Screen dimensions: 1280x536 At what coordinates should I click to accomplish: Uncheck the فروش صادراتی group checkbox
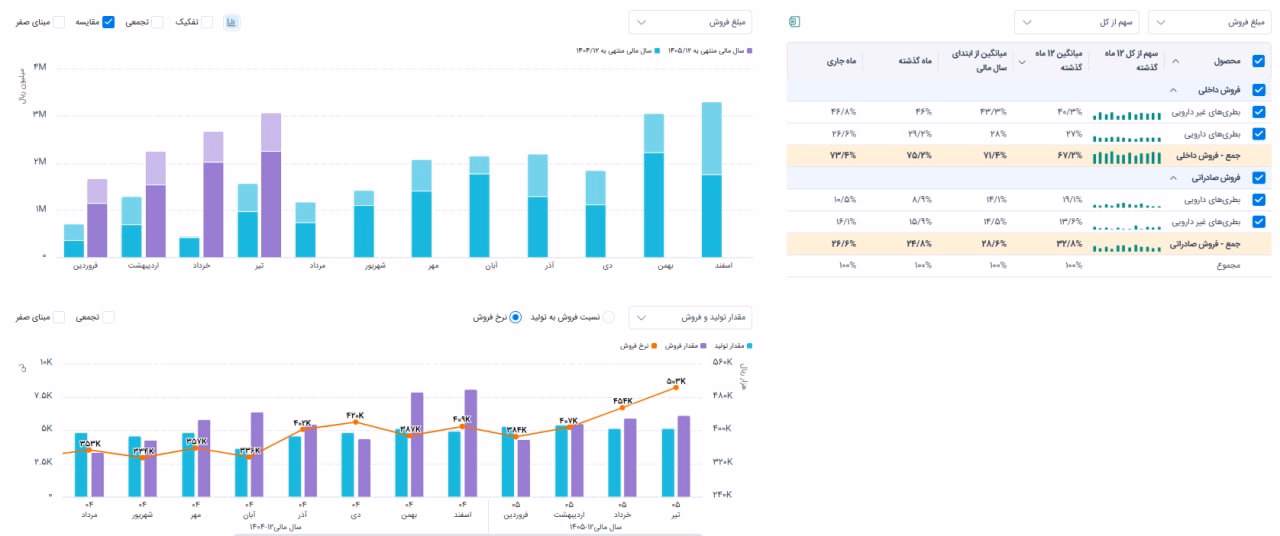click(x=1258, y=178)
